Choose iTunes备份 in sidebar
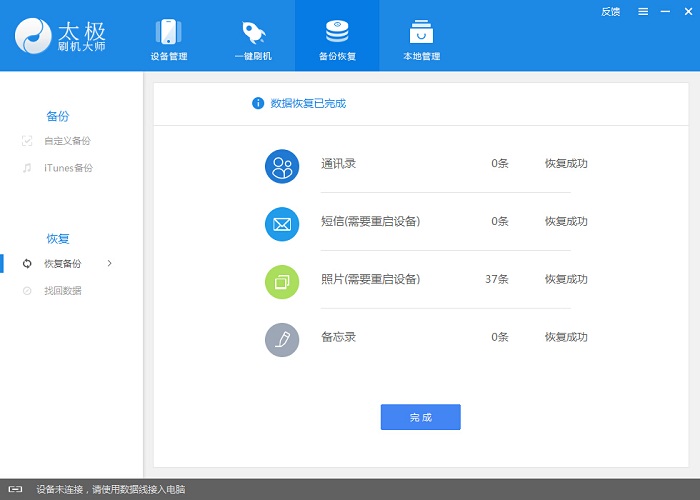 pos(67,168)
